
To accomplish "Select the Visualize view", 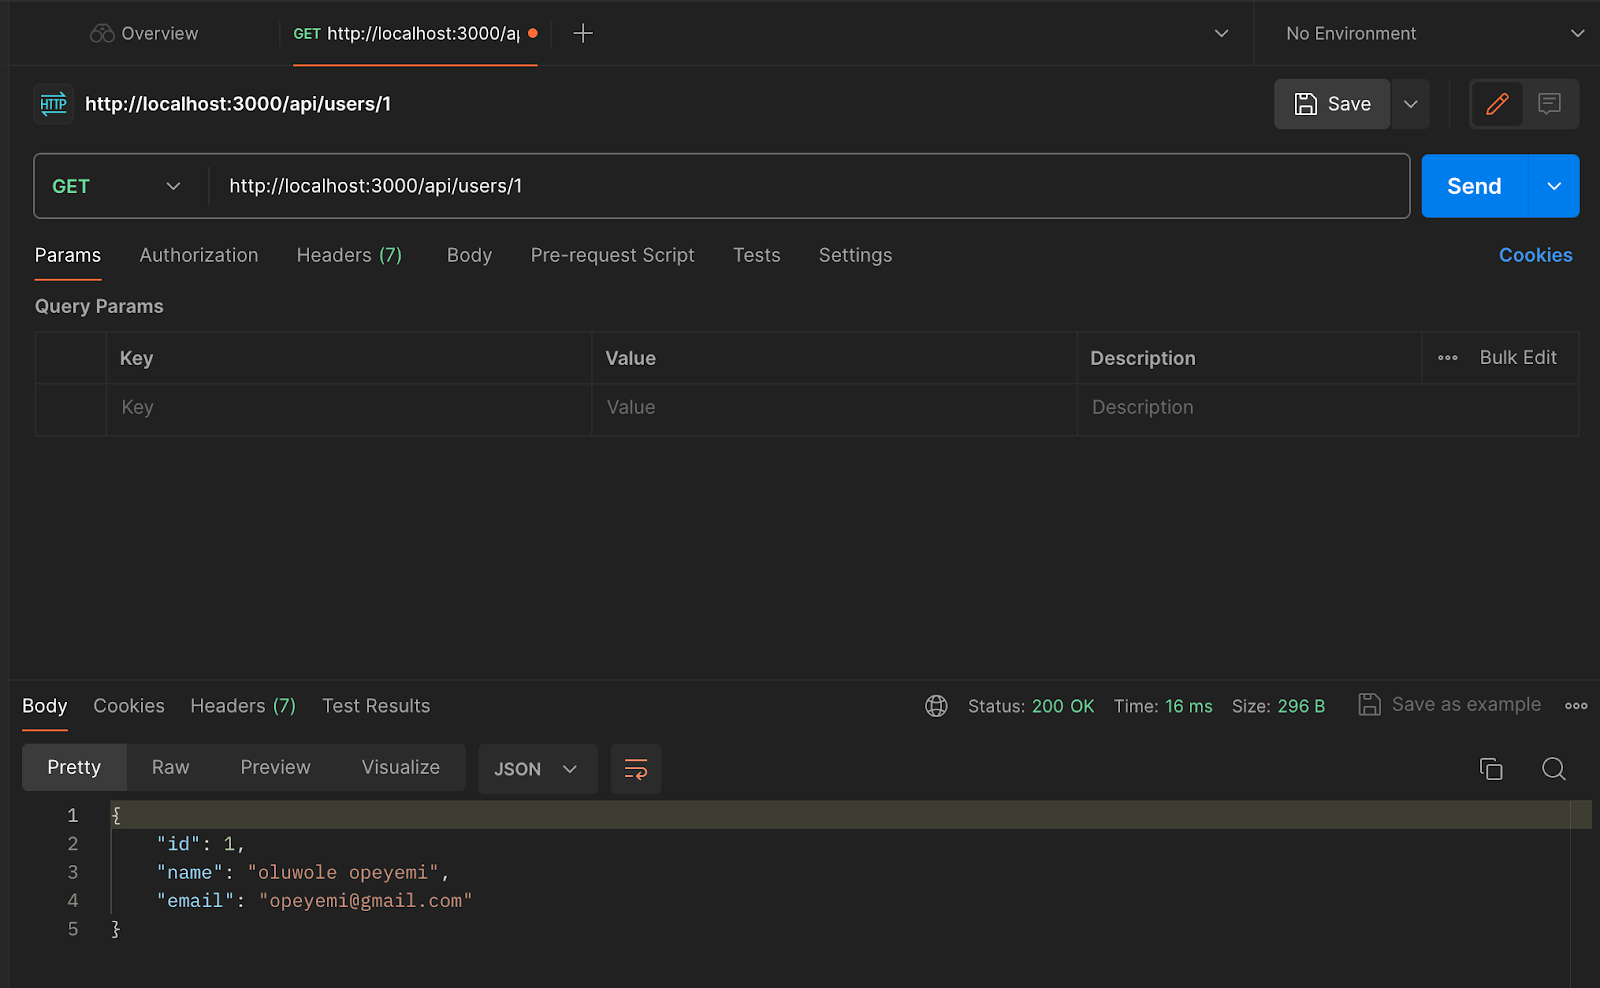I will pos(400,767).
